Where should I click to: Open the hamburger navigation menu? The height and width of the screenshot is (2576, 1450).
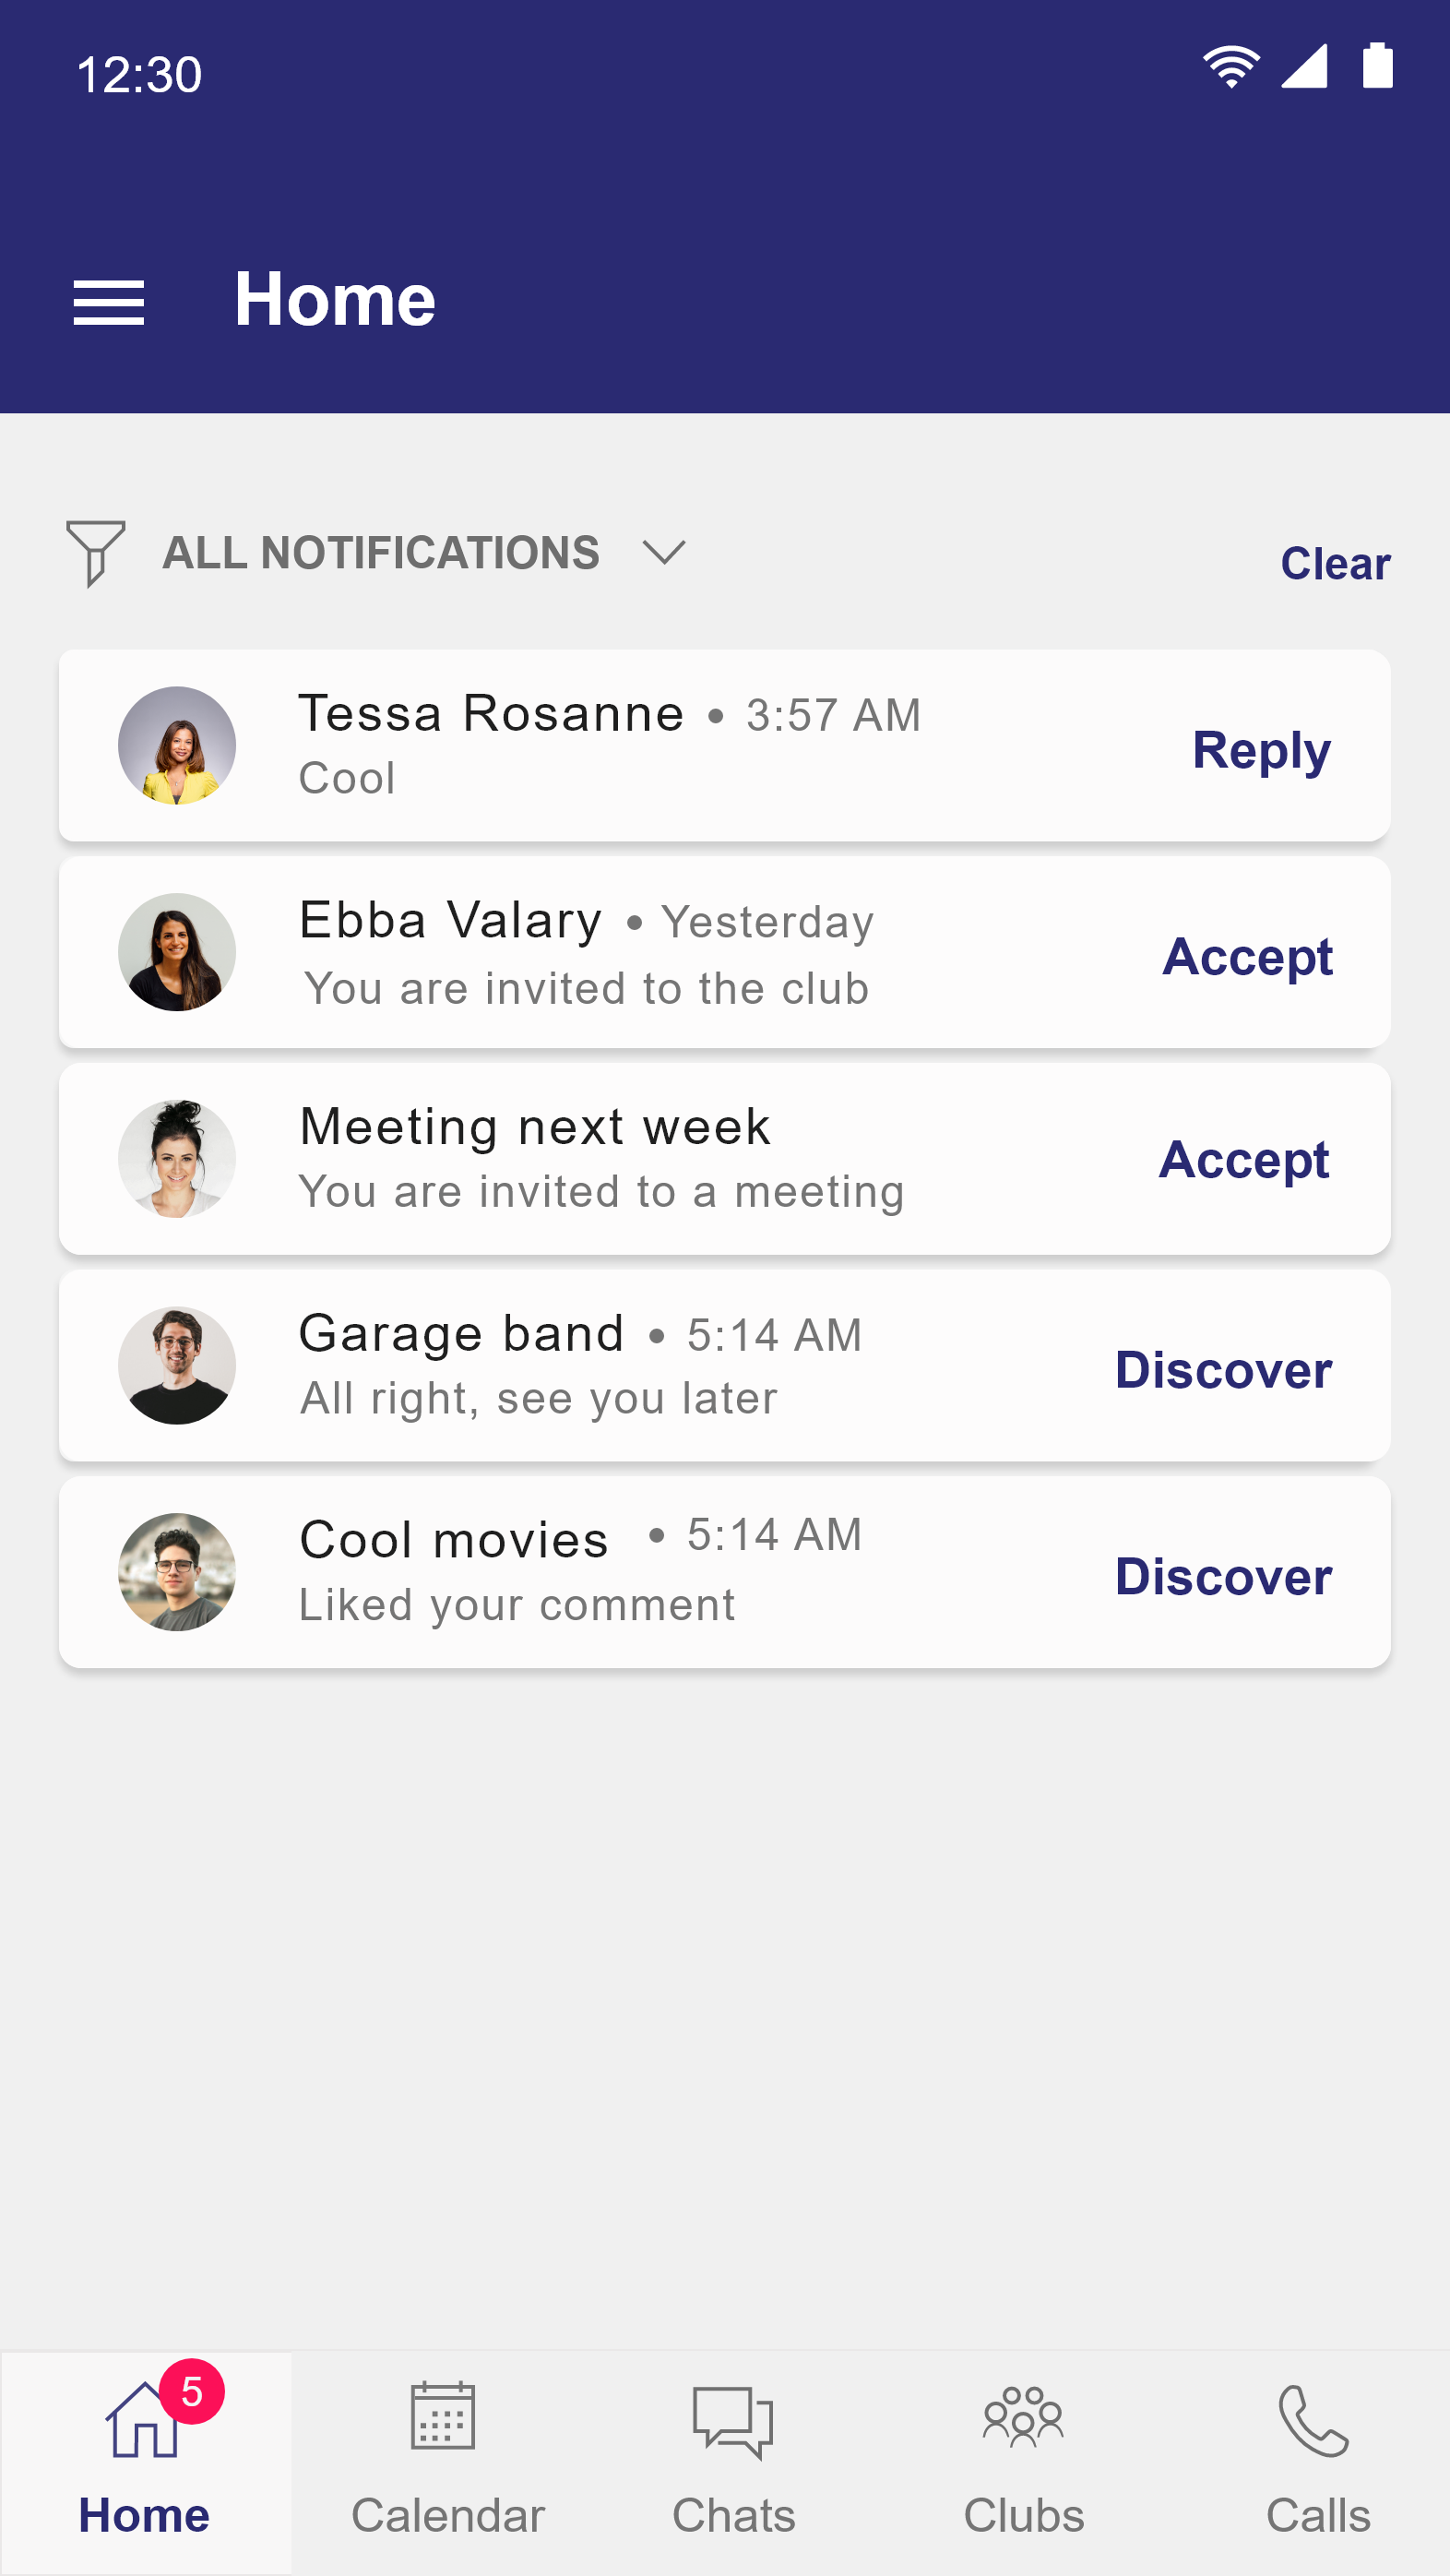[x=109, y=302]
